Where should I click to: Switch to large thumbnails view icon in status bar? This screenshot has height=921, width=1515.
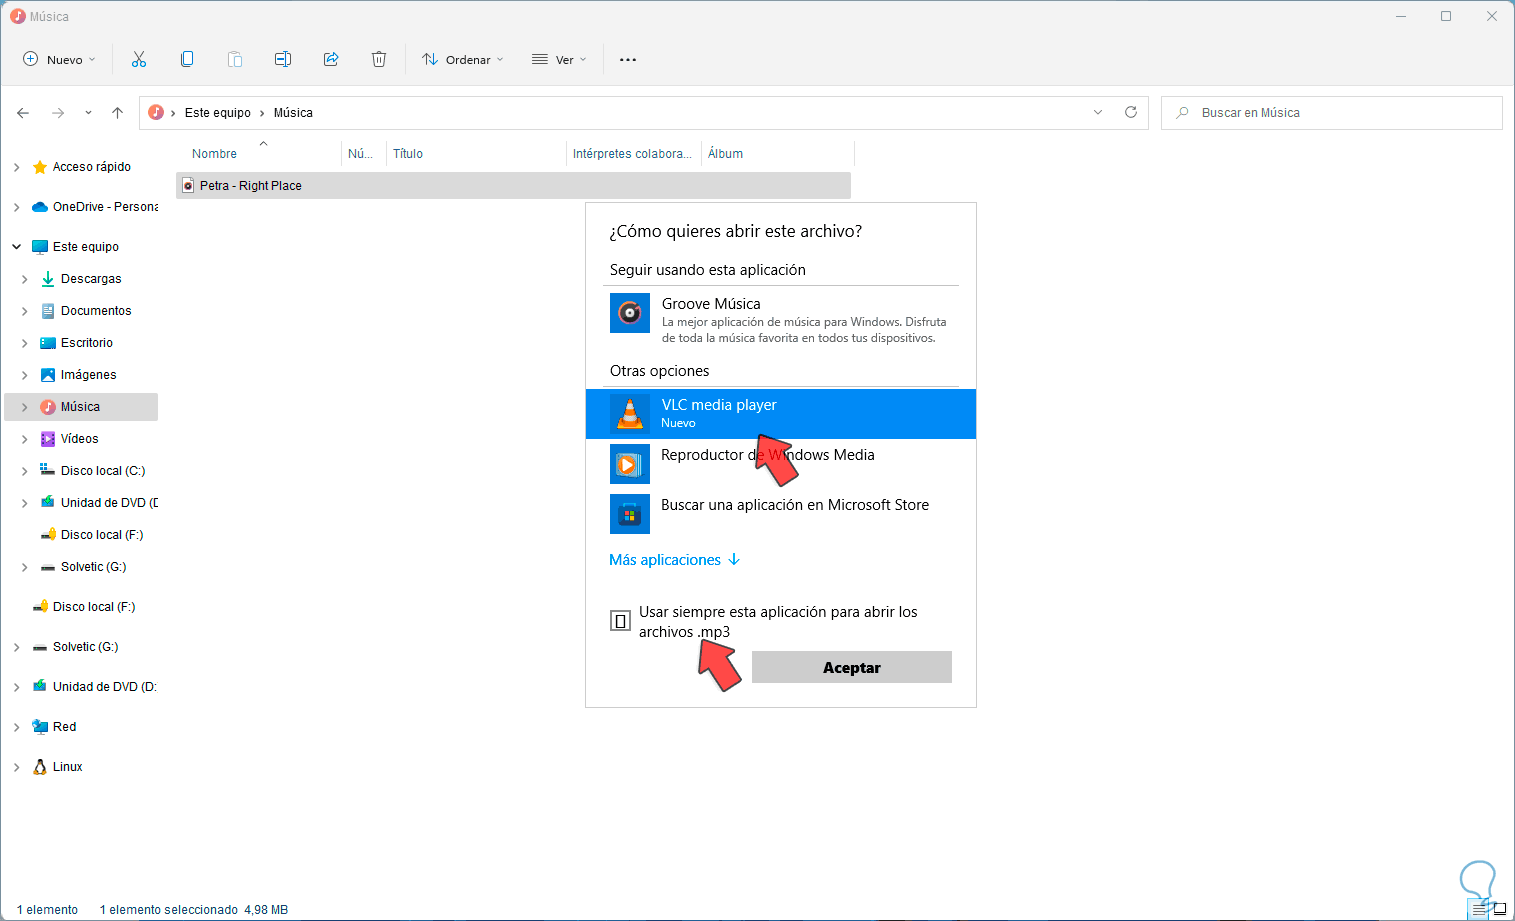pyautogui.click(x=1499, y=910)
